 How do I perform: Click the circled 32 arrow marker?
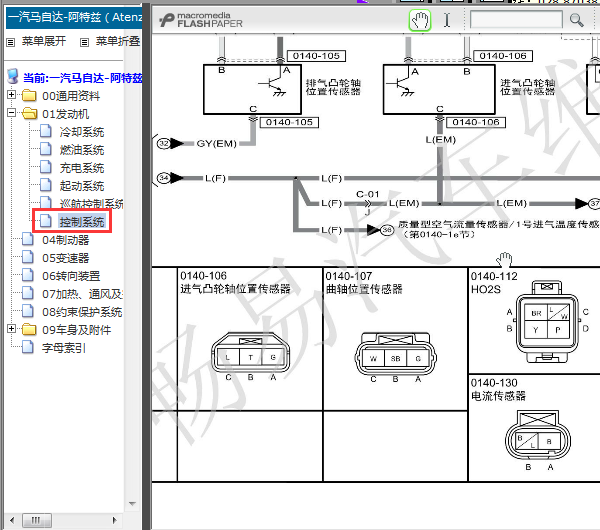170,144
